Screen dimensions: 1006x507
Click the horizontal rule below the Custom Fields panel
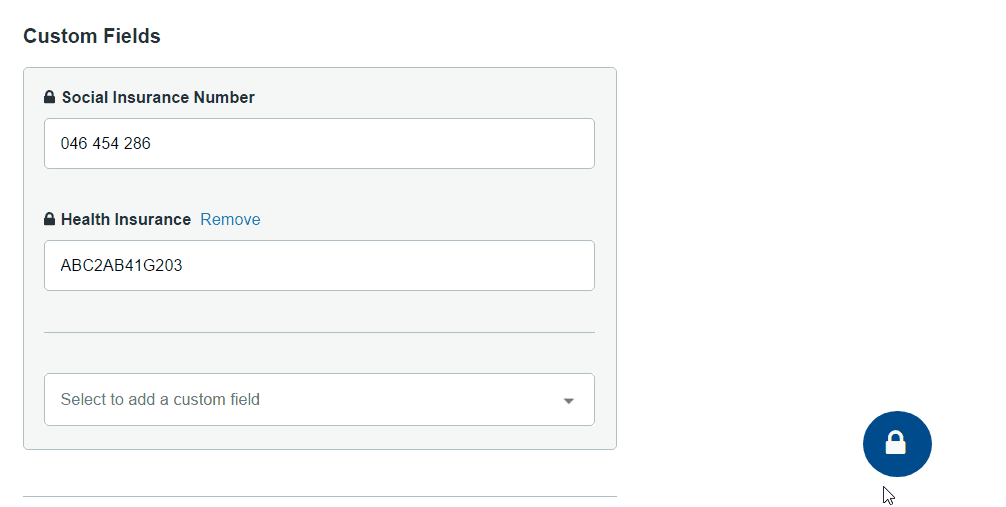[x=320, y=496]
